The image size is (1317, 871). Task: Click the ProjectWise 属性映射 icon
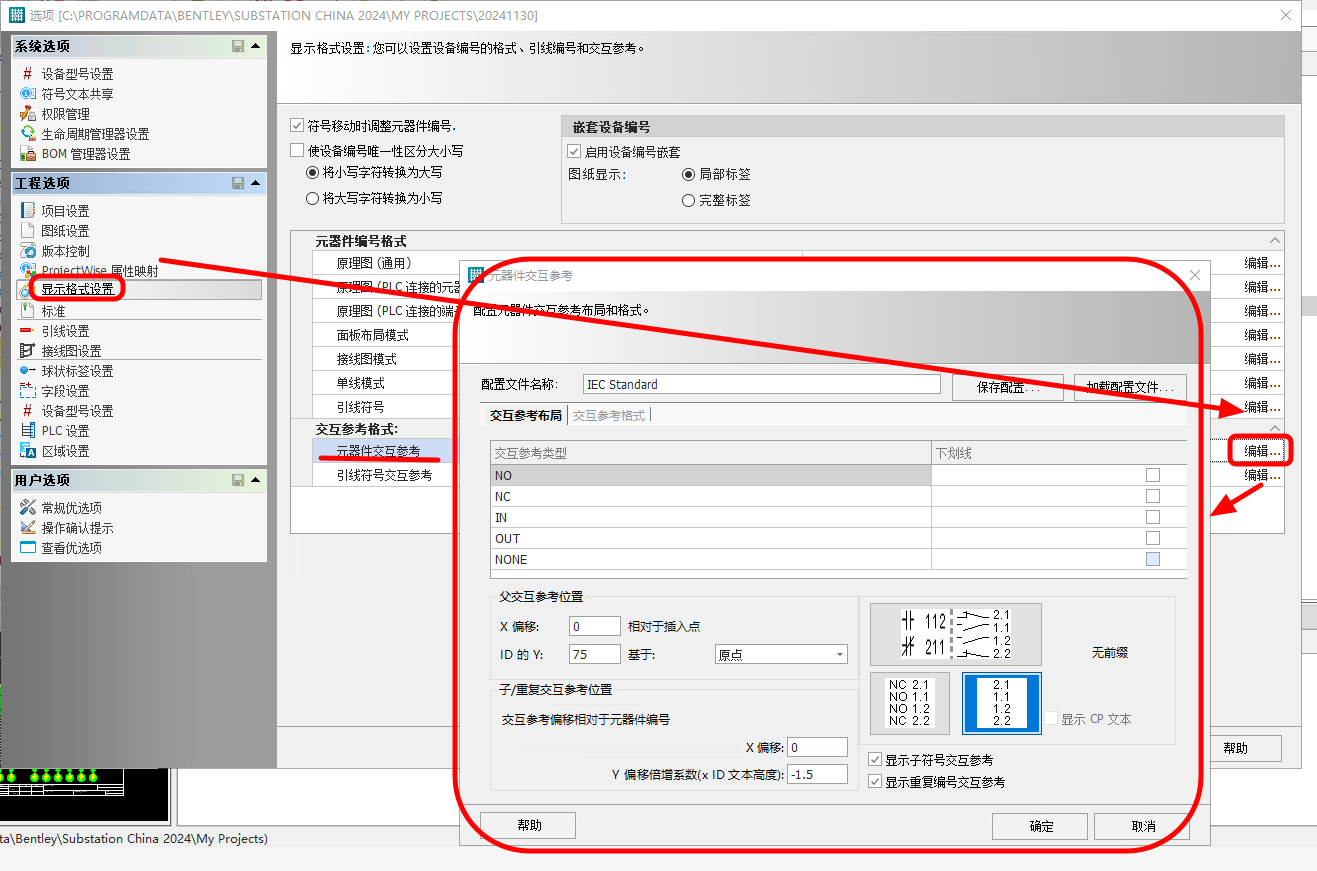[x=28, y=271]
